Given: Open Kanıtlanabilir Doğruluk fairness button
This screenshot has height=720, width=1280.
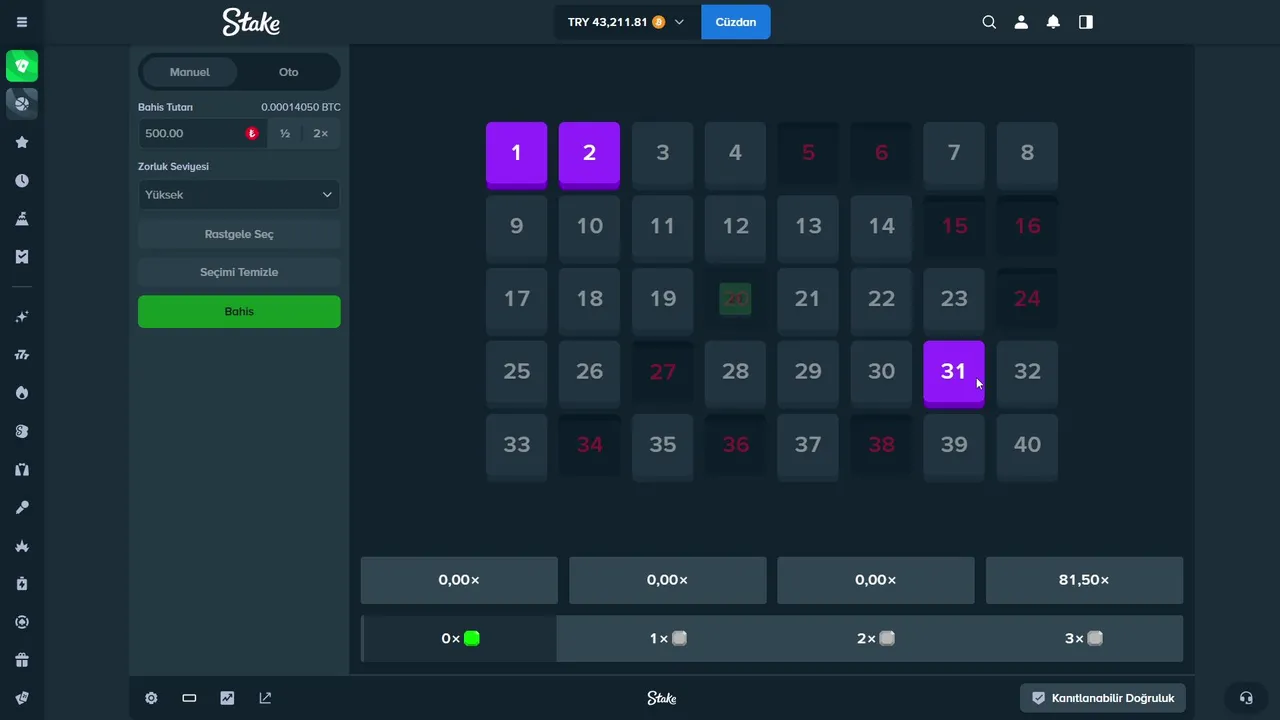Looking at the screenshot, I should 1103,698.
